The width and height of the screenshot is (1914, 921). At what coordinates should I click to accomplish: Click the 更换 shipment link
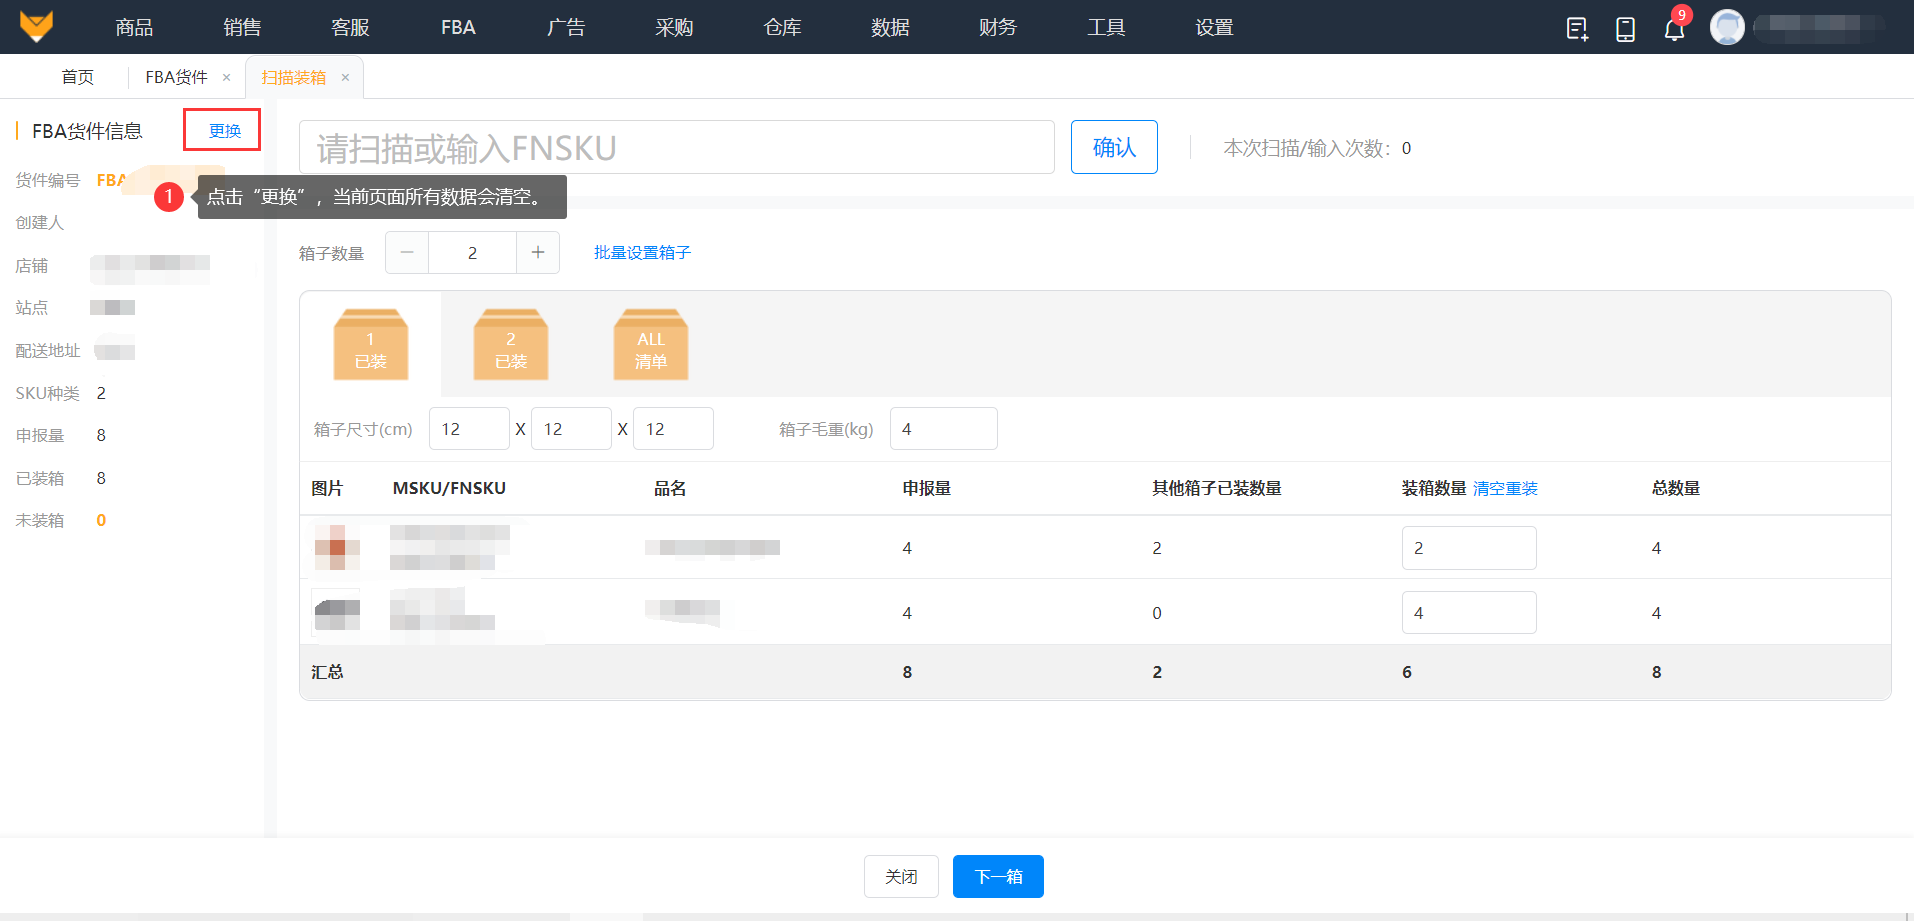[x=224, y=131]
